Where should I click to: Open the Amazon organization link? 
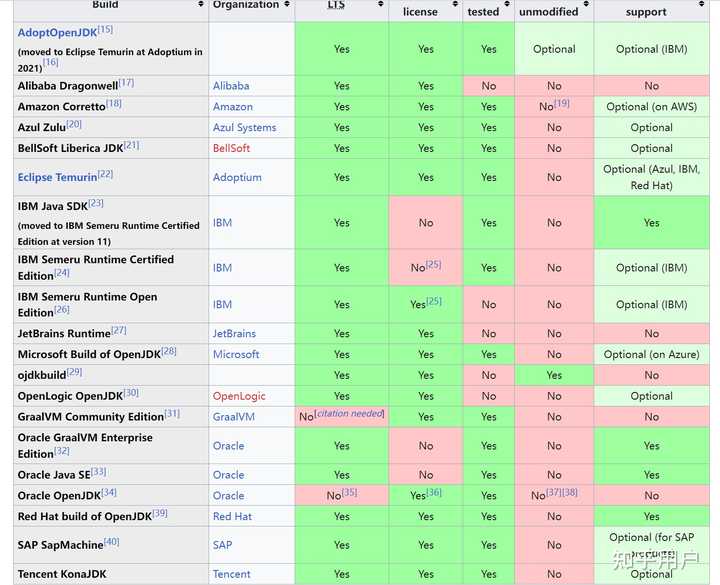[233, 107]
